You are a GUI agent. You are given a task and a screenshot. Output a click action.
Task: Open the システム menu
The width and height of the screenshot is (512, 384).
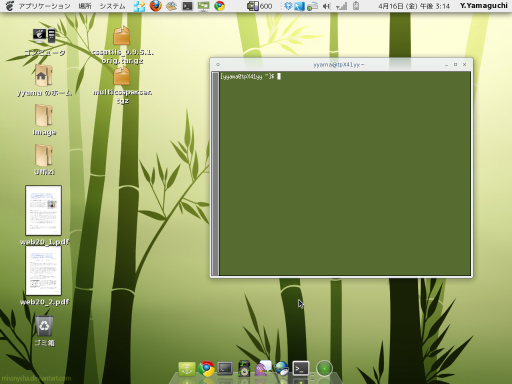coord(112,6)
